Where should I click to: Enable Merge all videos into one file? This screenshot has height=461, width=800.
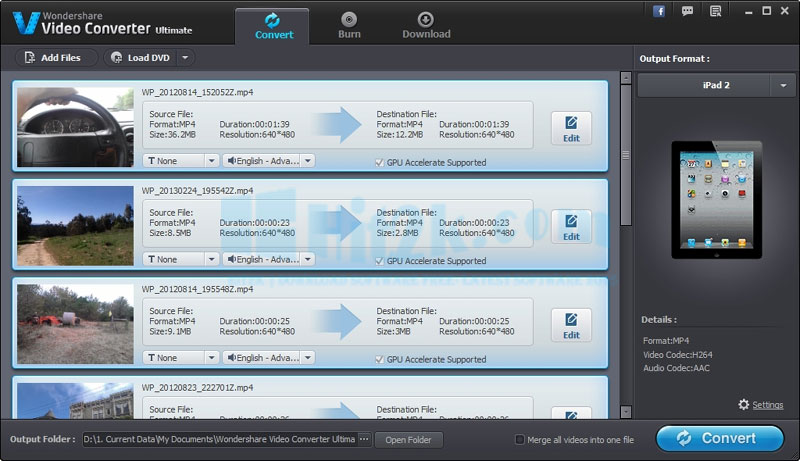point(519,439)
